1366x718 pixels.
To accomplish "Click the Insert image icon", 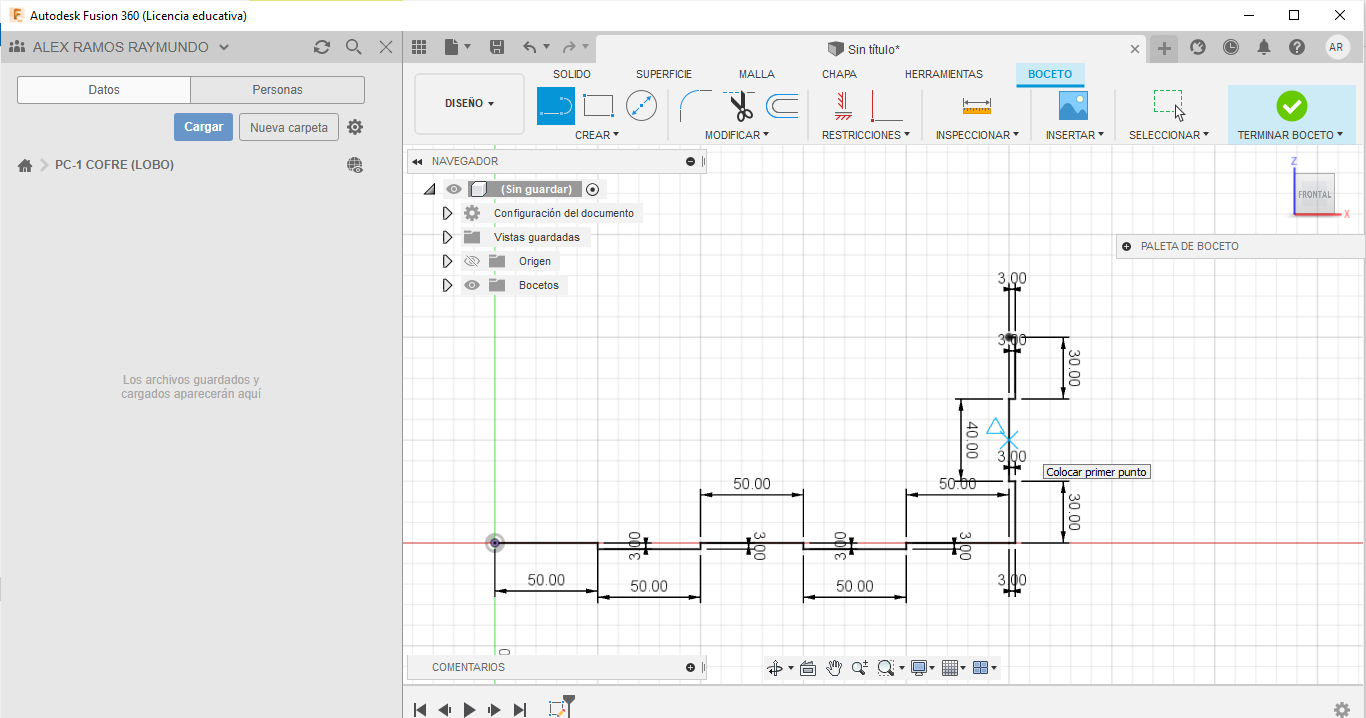I will [x=1073, y=105].
